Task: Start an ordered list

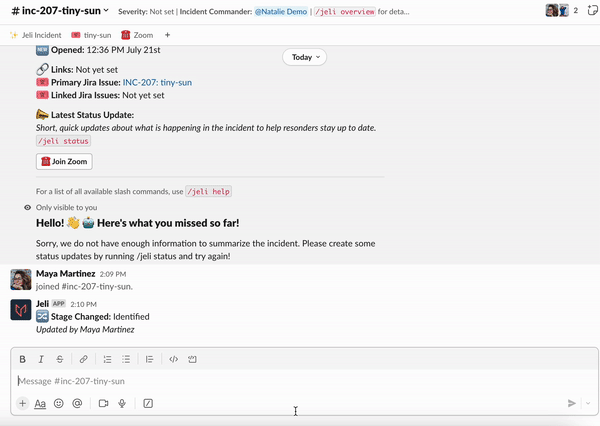Action: pyautogui.click(x=108, y=359)
